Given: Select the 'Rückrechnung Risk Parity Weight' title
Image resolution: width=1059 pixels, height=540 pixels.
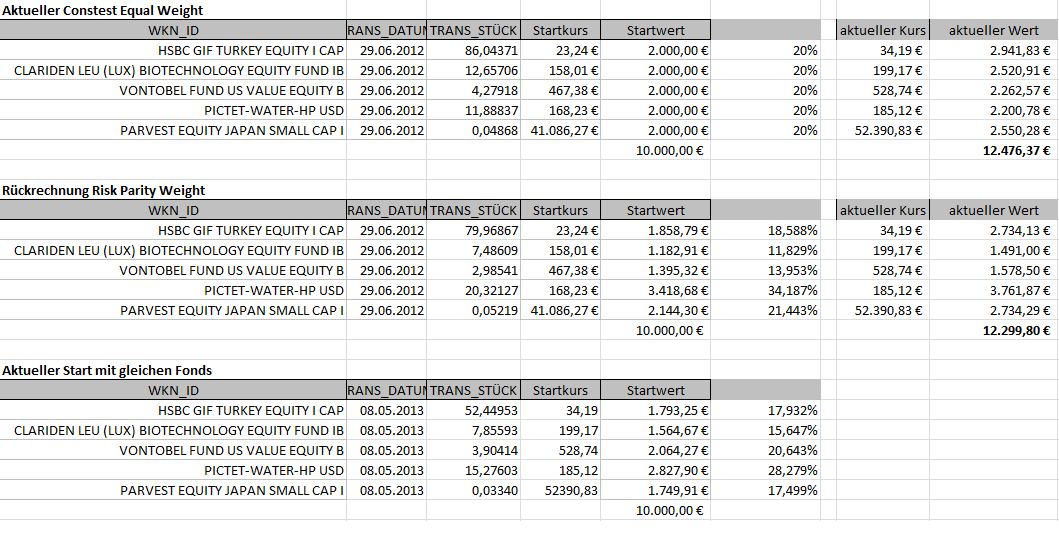Looking at the screenshot, I should pyautogui.click(x=103, y=190).
